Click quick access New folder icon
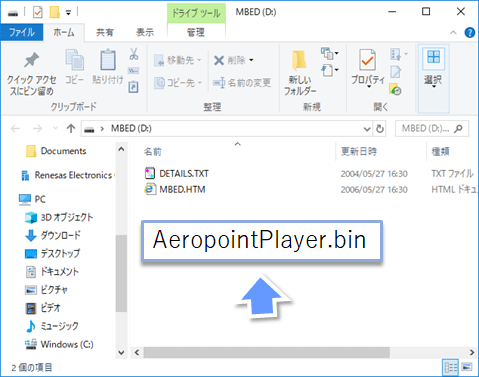479x377 pixels. pyautogui.click(x=55, y=12)
